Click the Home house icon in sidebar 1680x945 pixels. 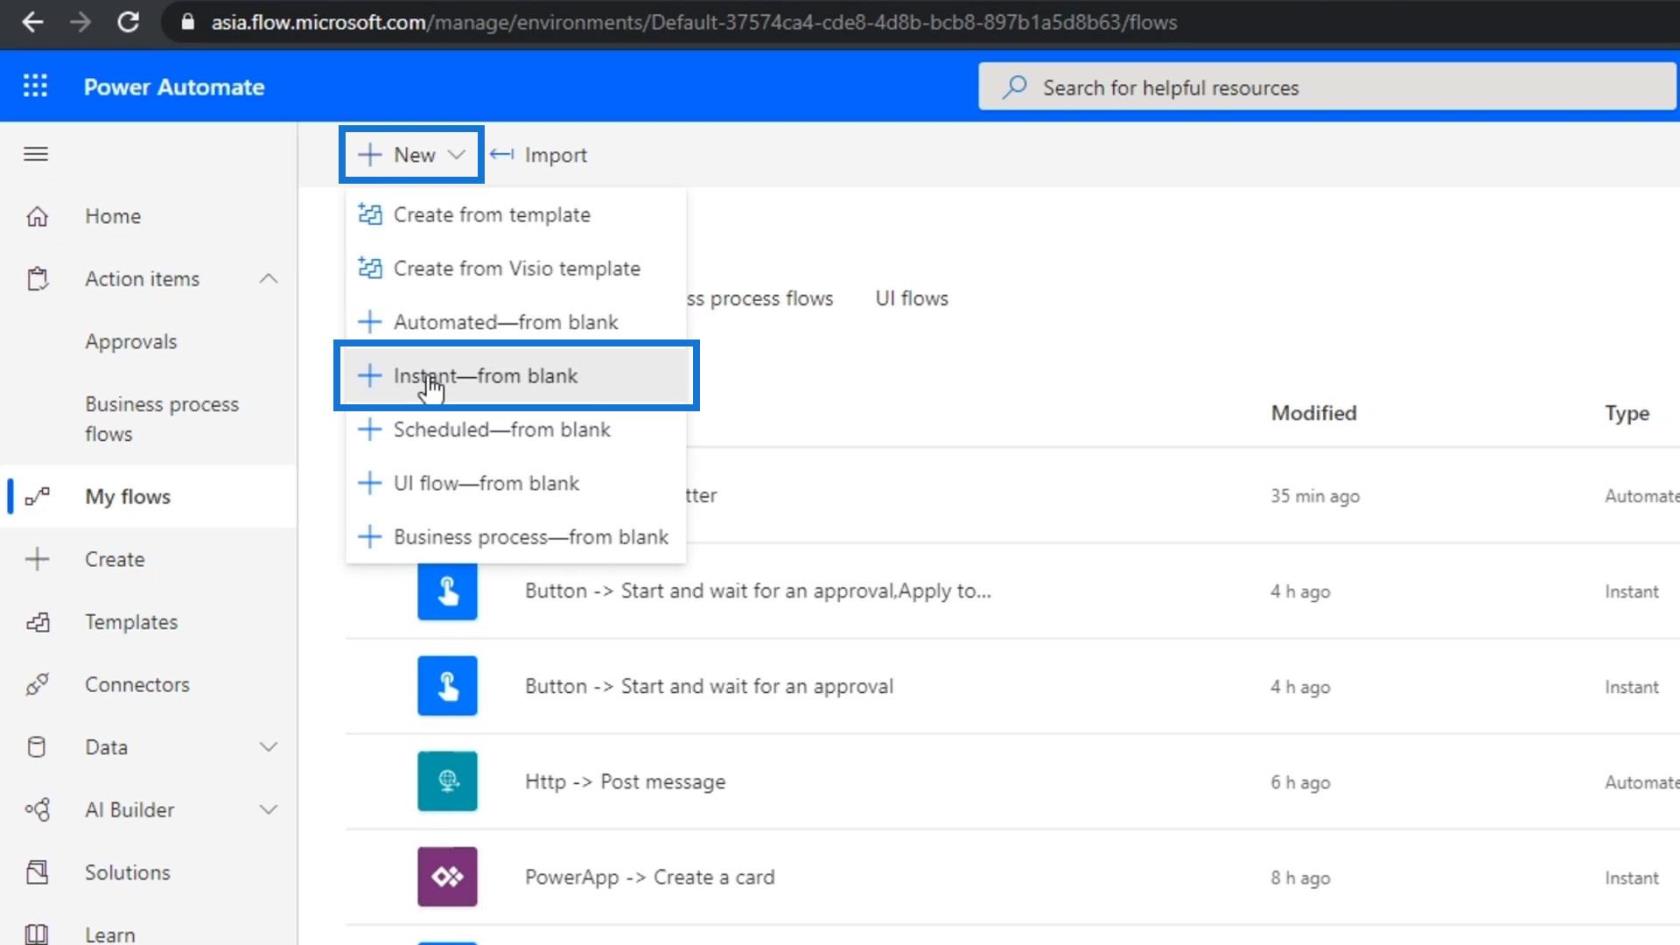coord(37,216)
